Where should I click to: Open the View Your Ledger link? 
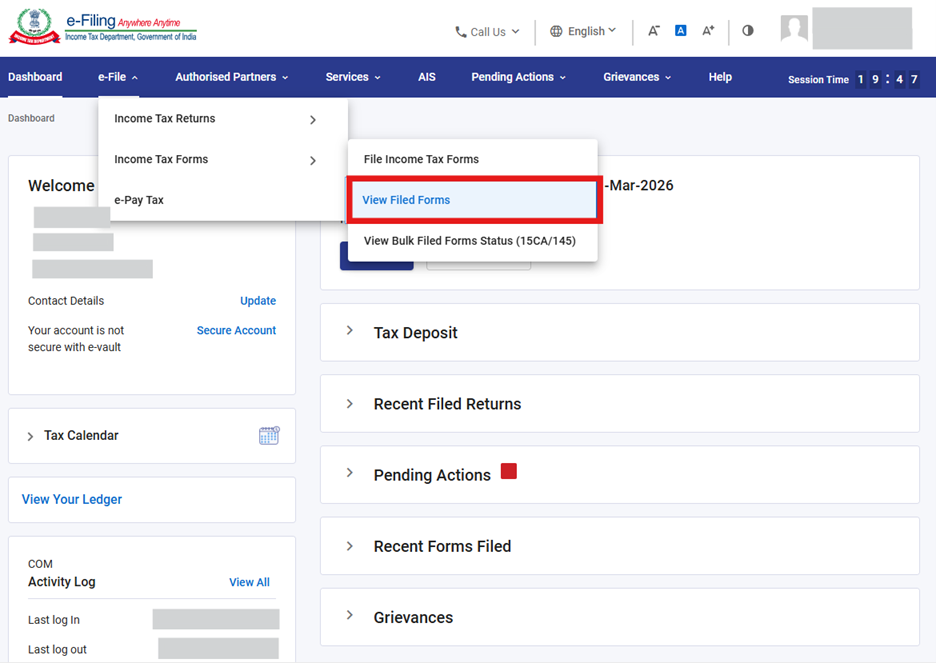pos(72,499)
